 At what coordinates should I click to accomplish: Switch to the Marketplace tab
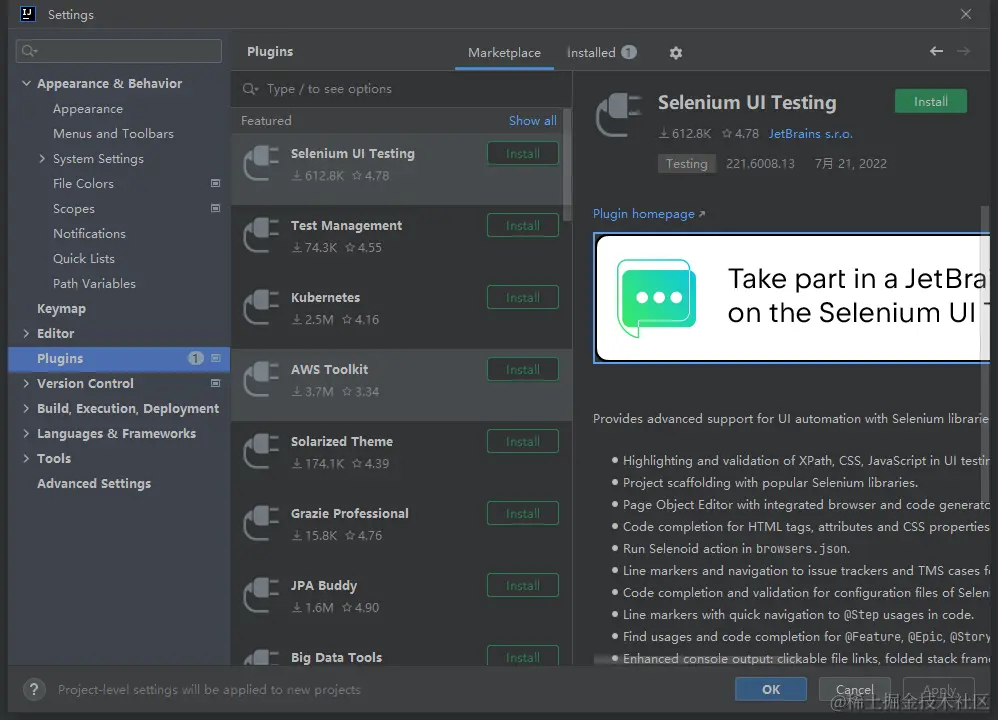coord(504,53)
